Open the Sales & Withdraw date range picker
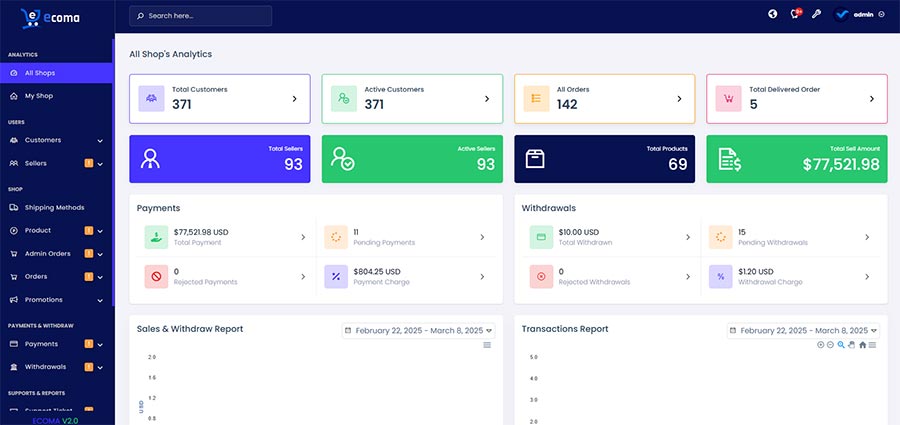This screenshot has width=900, height=425. point(418,330)
